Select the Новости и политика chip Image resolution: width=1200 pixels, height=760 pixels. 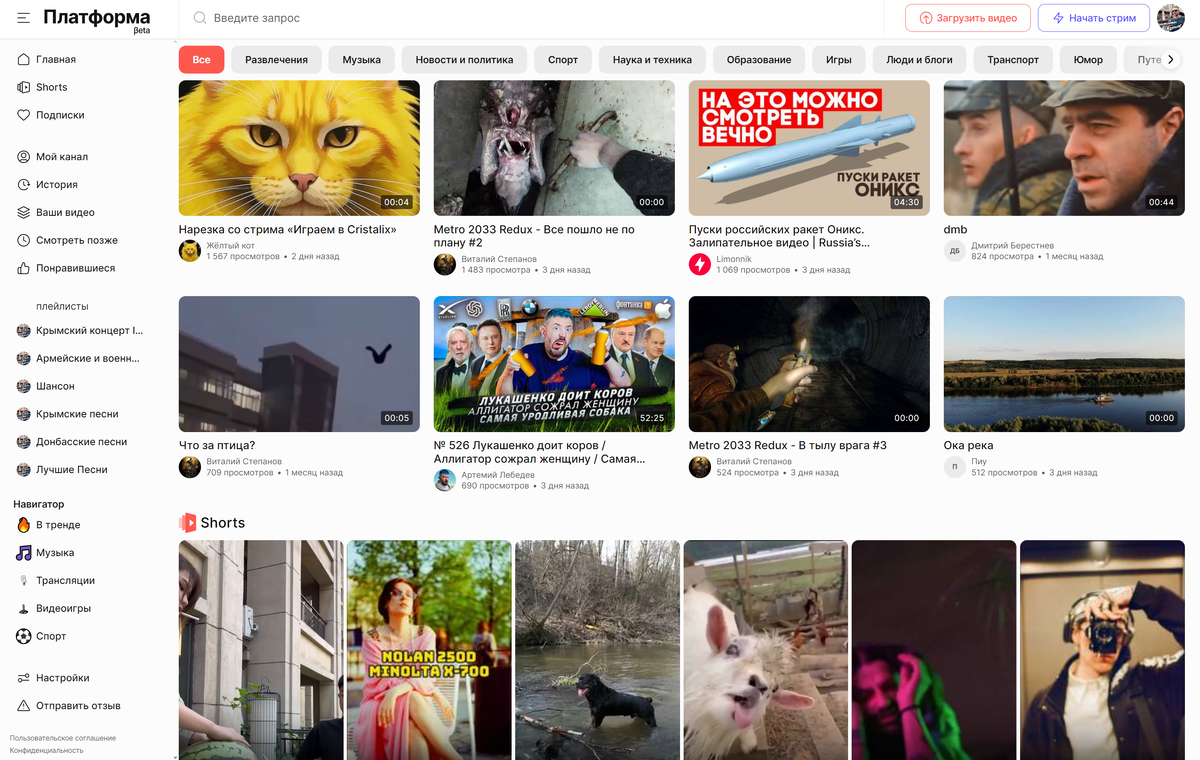[x=464, y=60]
